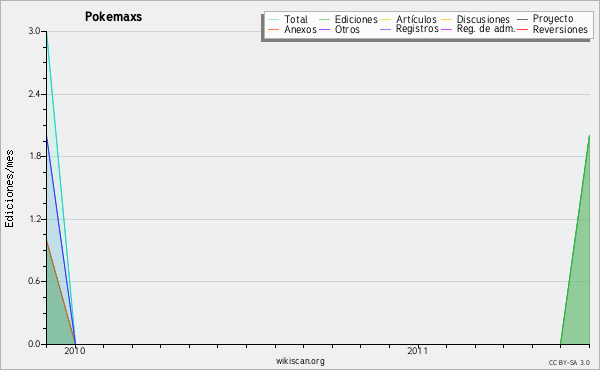Click the 3.0 y-axis value

click(34, 31)
